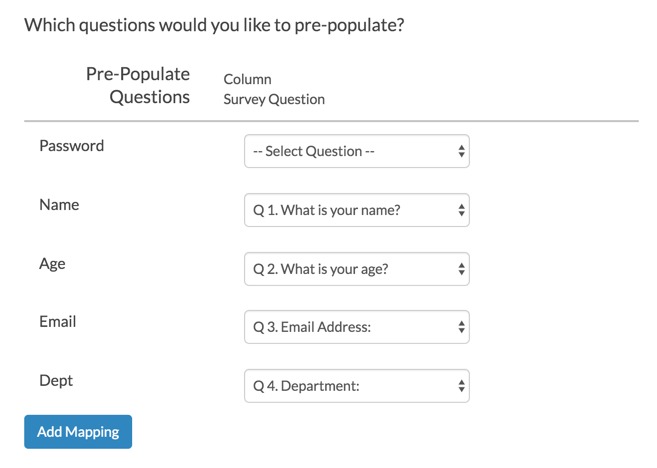Image resolution: width=657 pixels, height=468 pixels.
Task: Click the Pre-Populate Questions column header
Action: pos(138,86)
